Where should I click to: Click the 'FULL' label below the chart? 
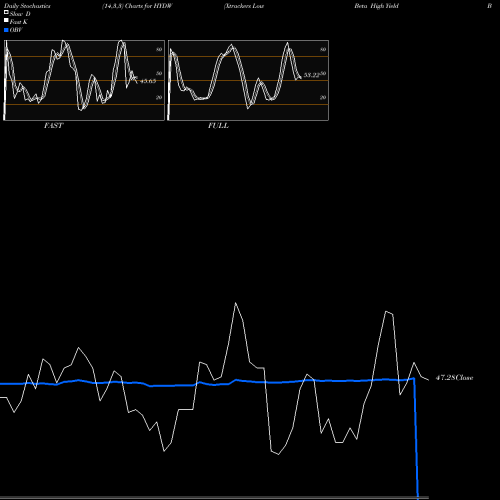(x=218, y=126)
